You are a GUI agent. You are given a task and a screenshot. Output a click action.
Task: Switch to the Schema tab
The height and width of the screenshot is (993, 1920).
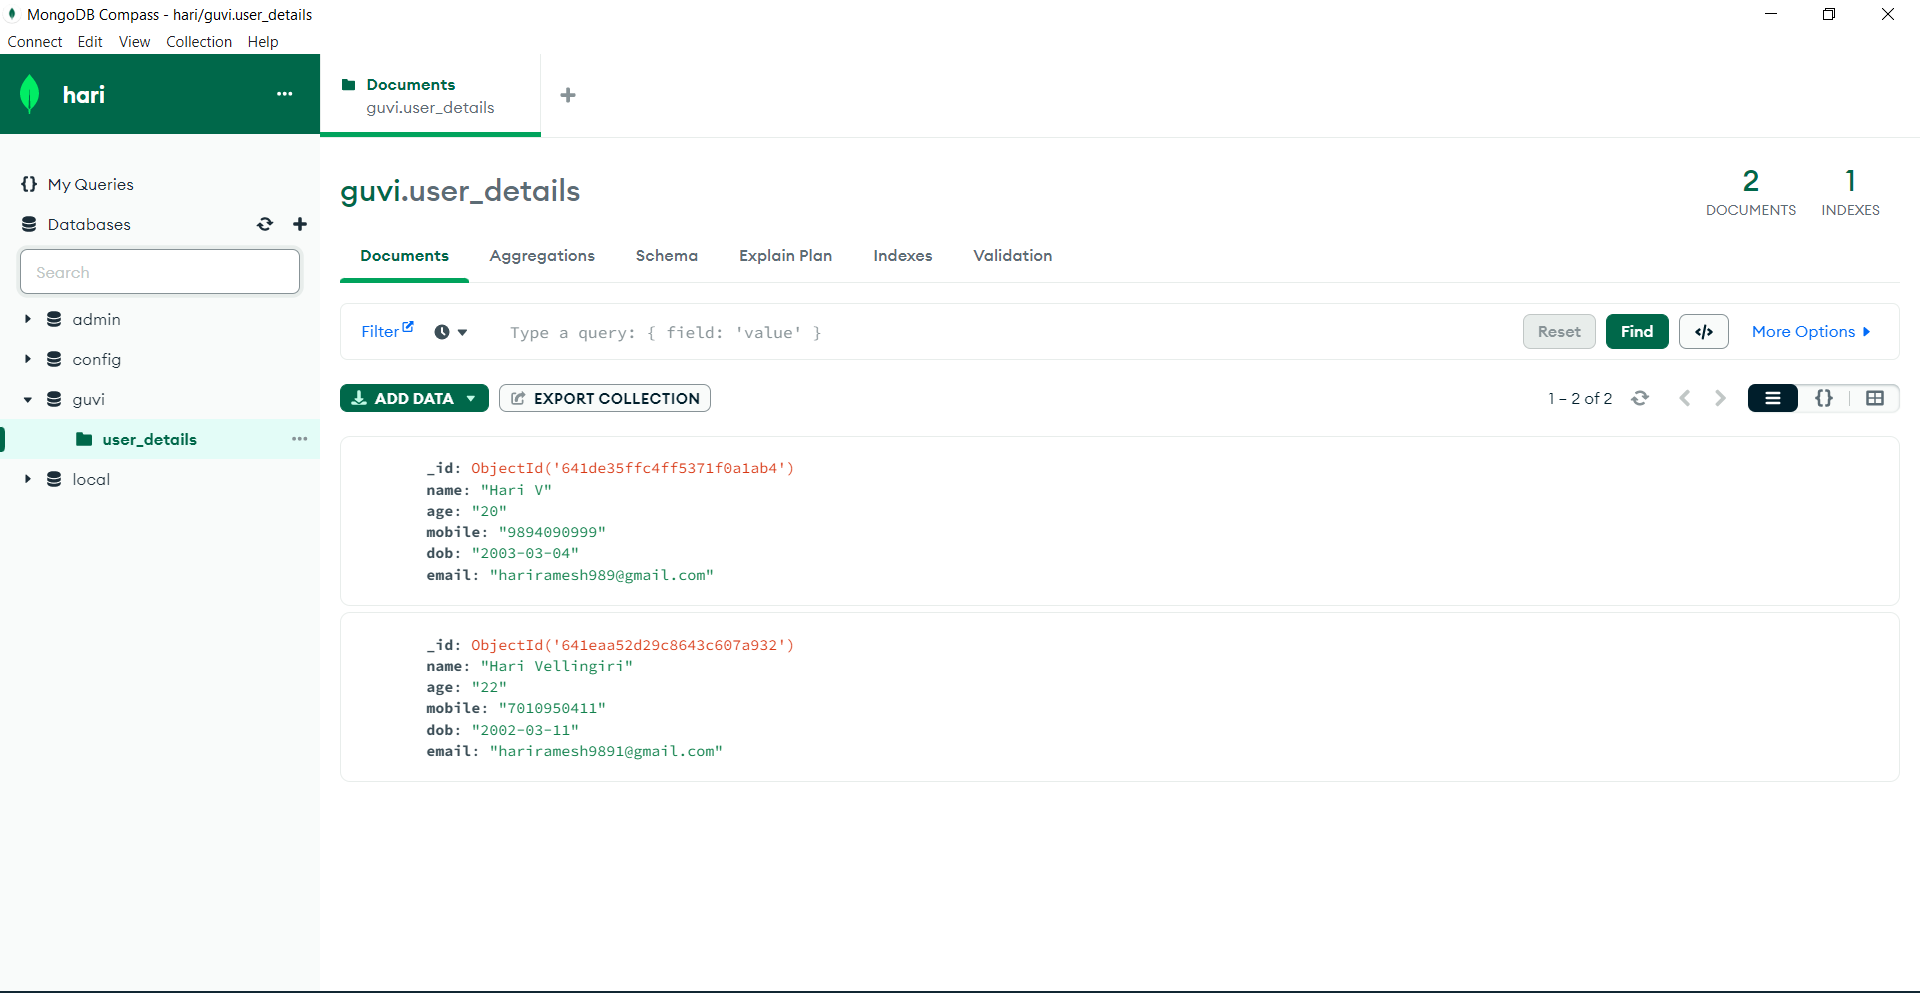666,256
